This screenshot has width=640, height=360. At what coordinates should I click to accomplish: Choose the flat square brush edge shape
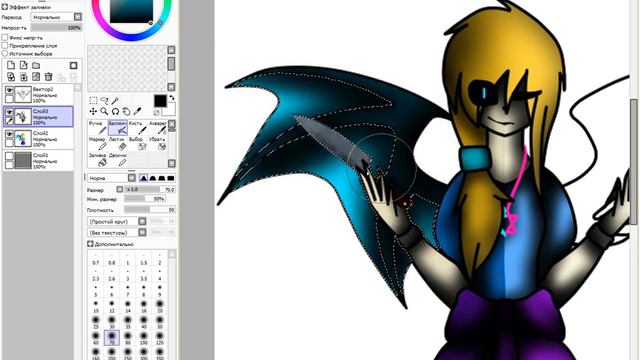click(x=171, y=178)
